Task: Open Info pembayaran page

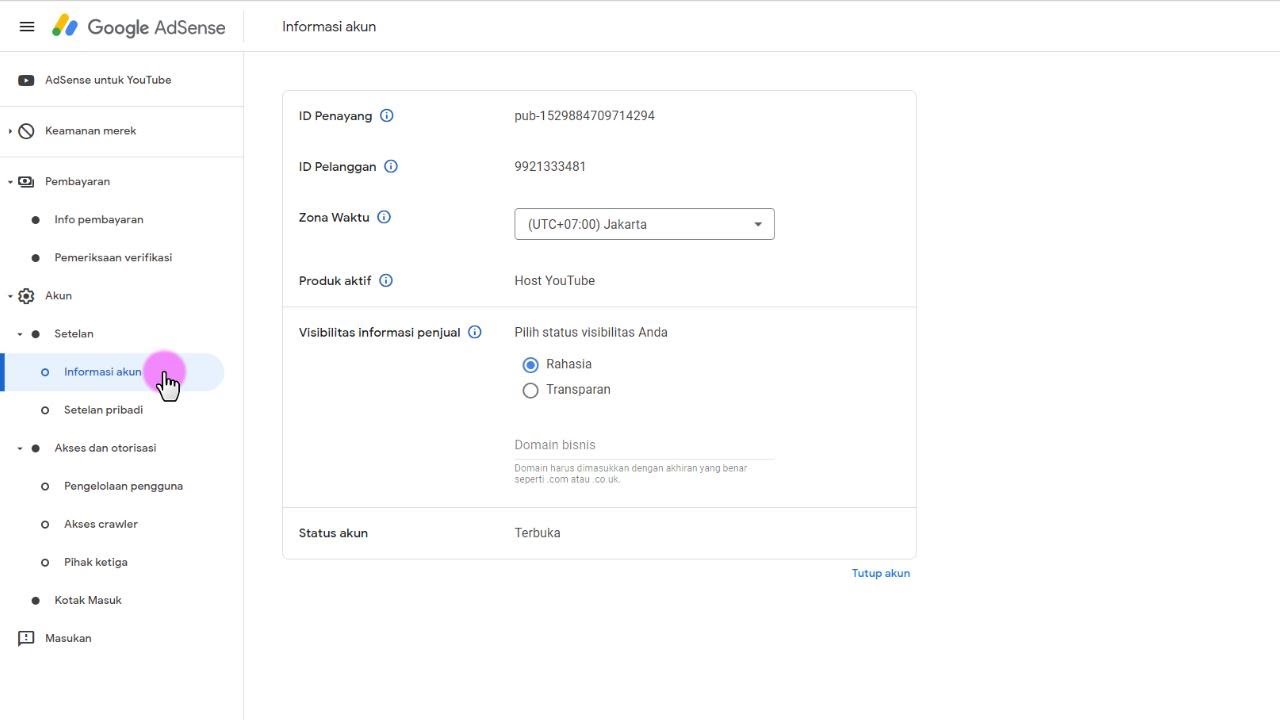Action: [99, 220]
